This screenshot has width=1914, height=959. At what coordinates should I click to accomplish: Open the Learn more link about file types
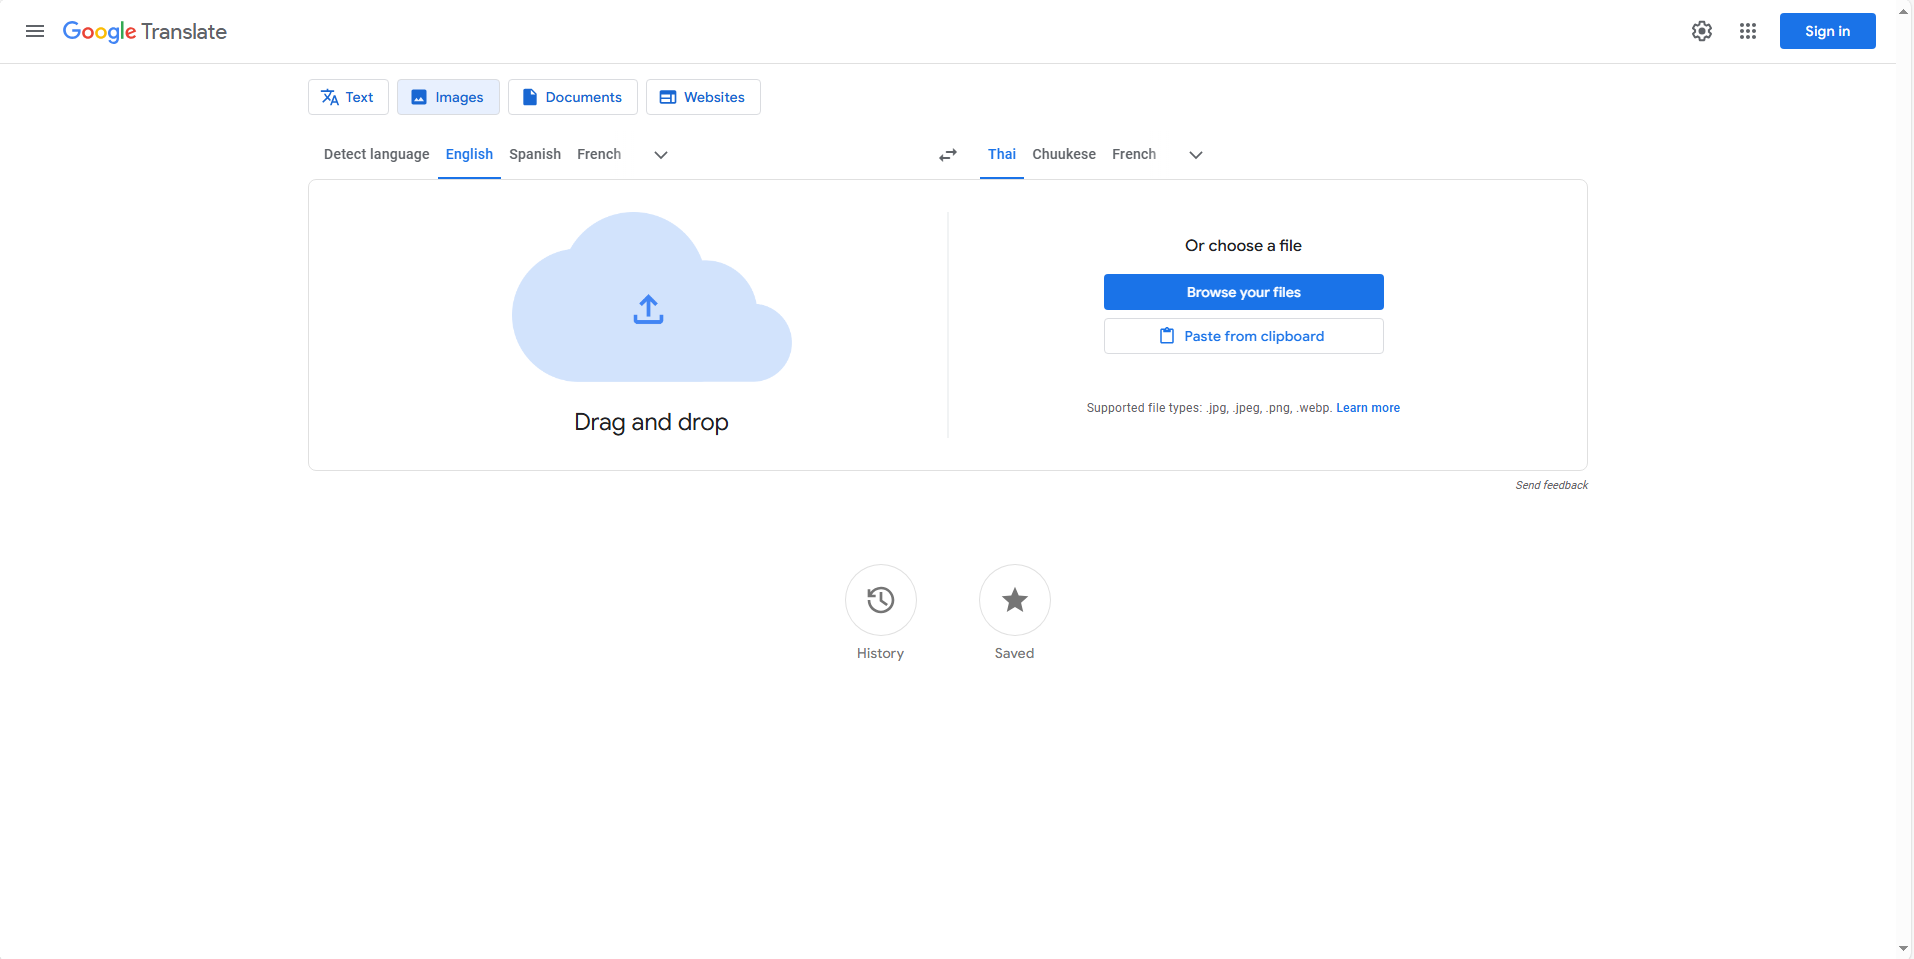(x=1367, y=407)
